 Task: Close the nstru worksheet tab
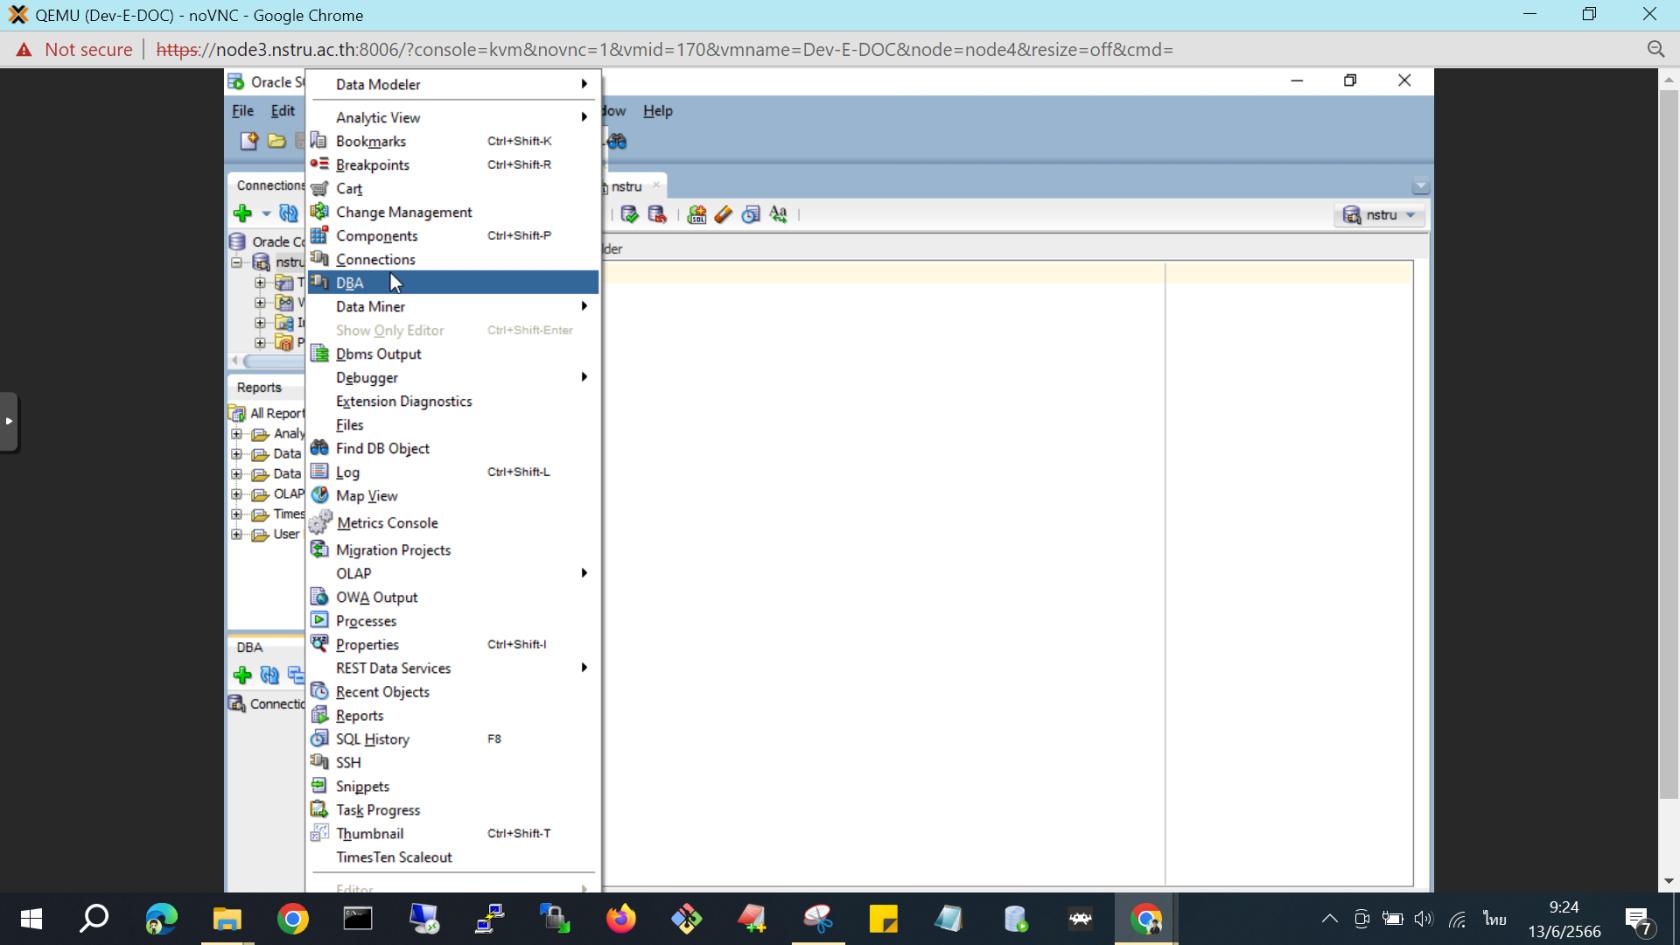click(656, 186)
